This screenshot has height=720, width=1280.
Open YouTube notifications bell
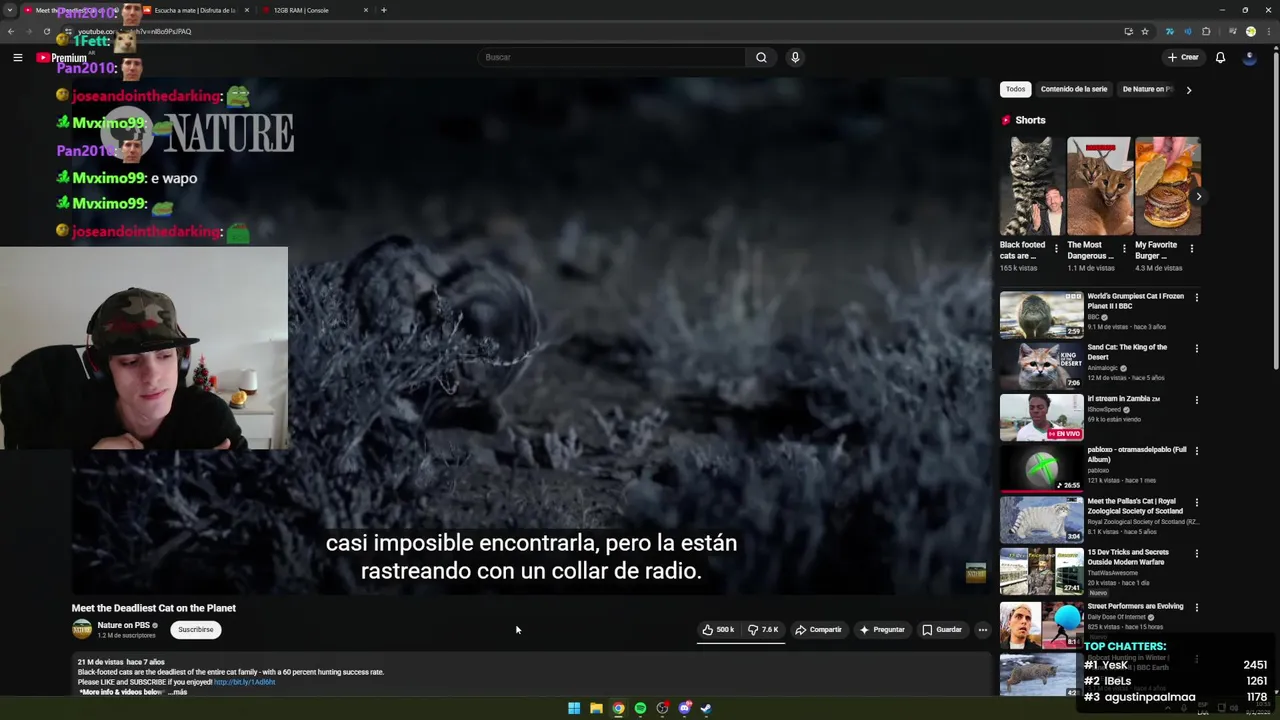[1220, 57]
